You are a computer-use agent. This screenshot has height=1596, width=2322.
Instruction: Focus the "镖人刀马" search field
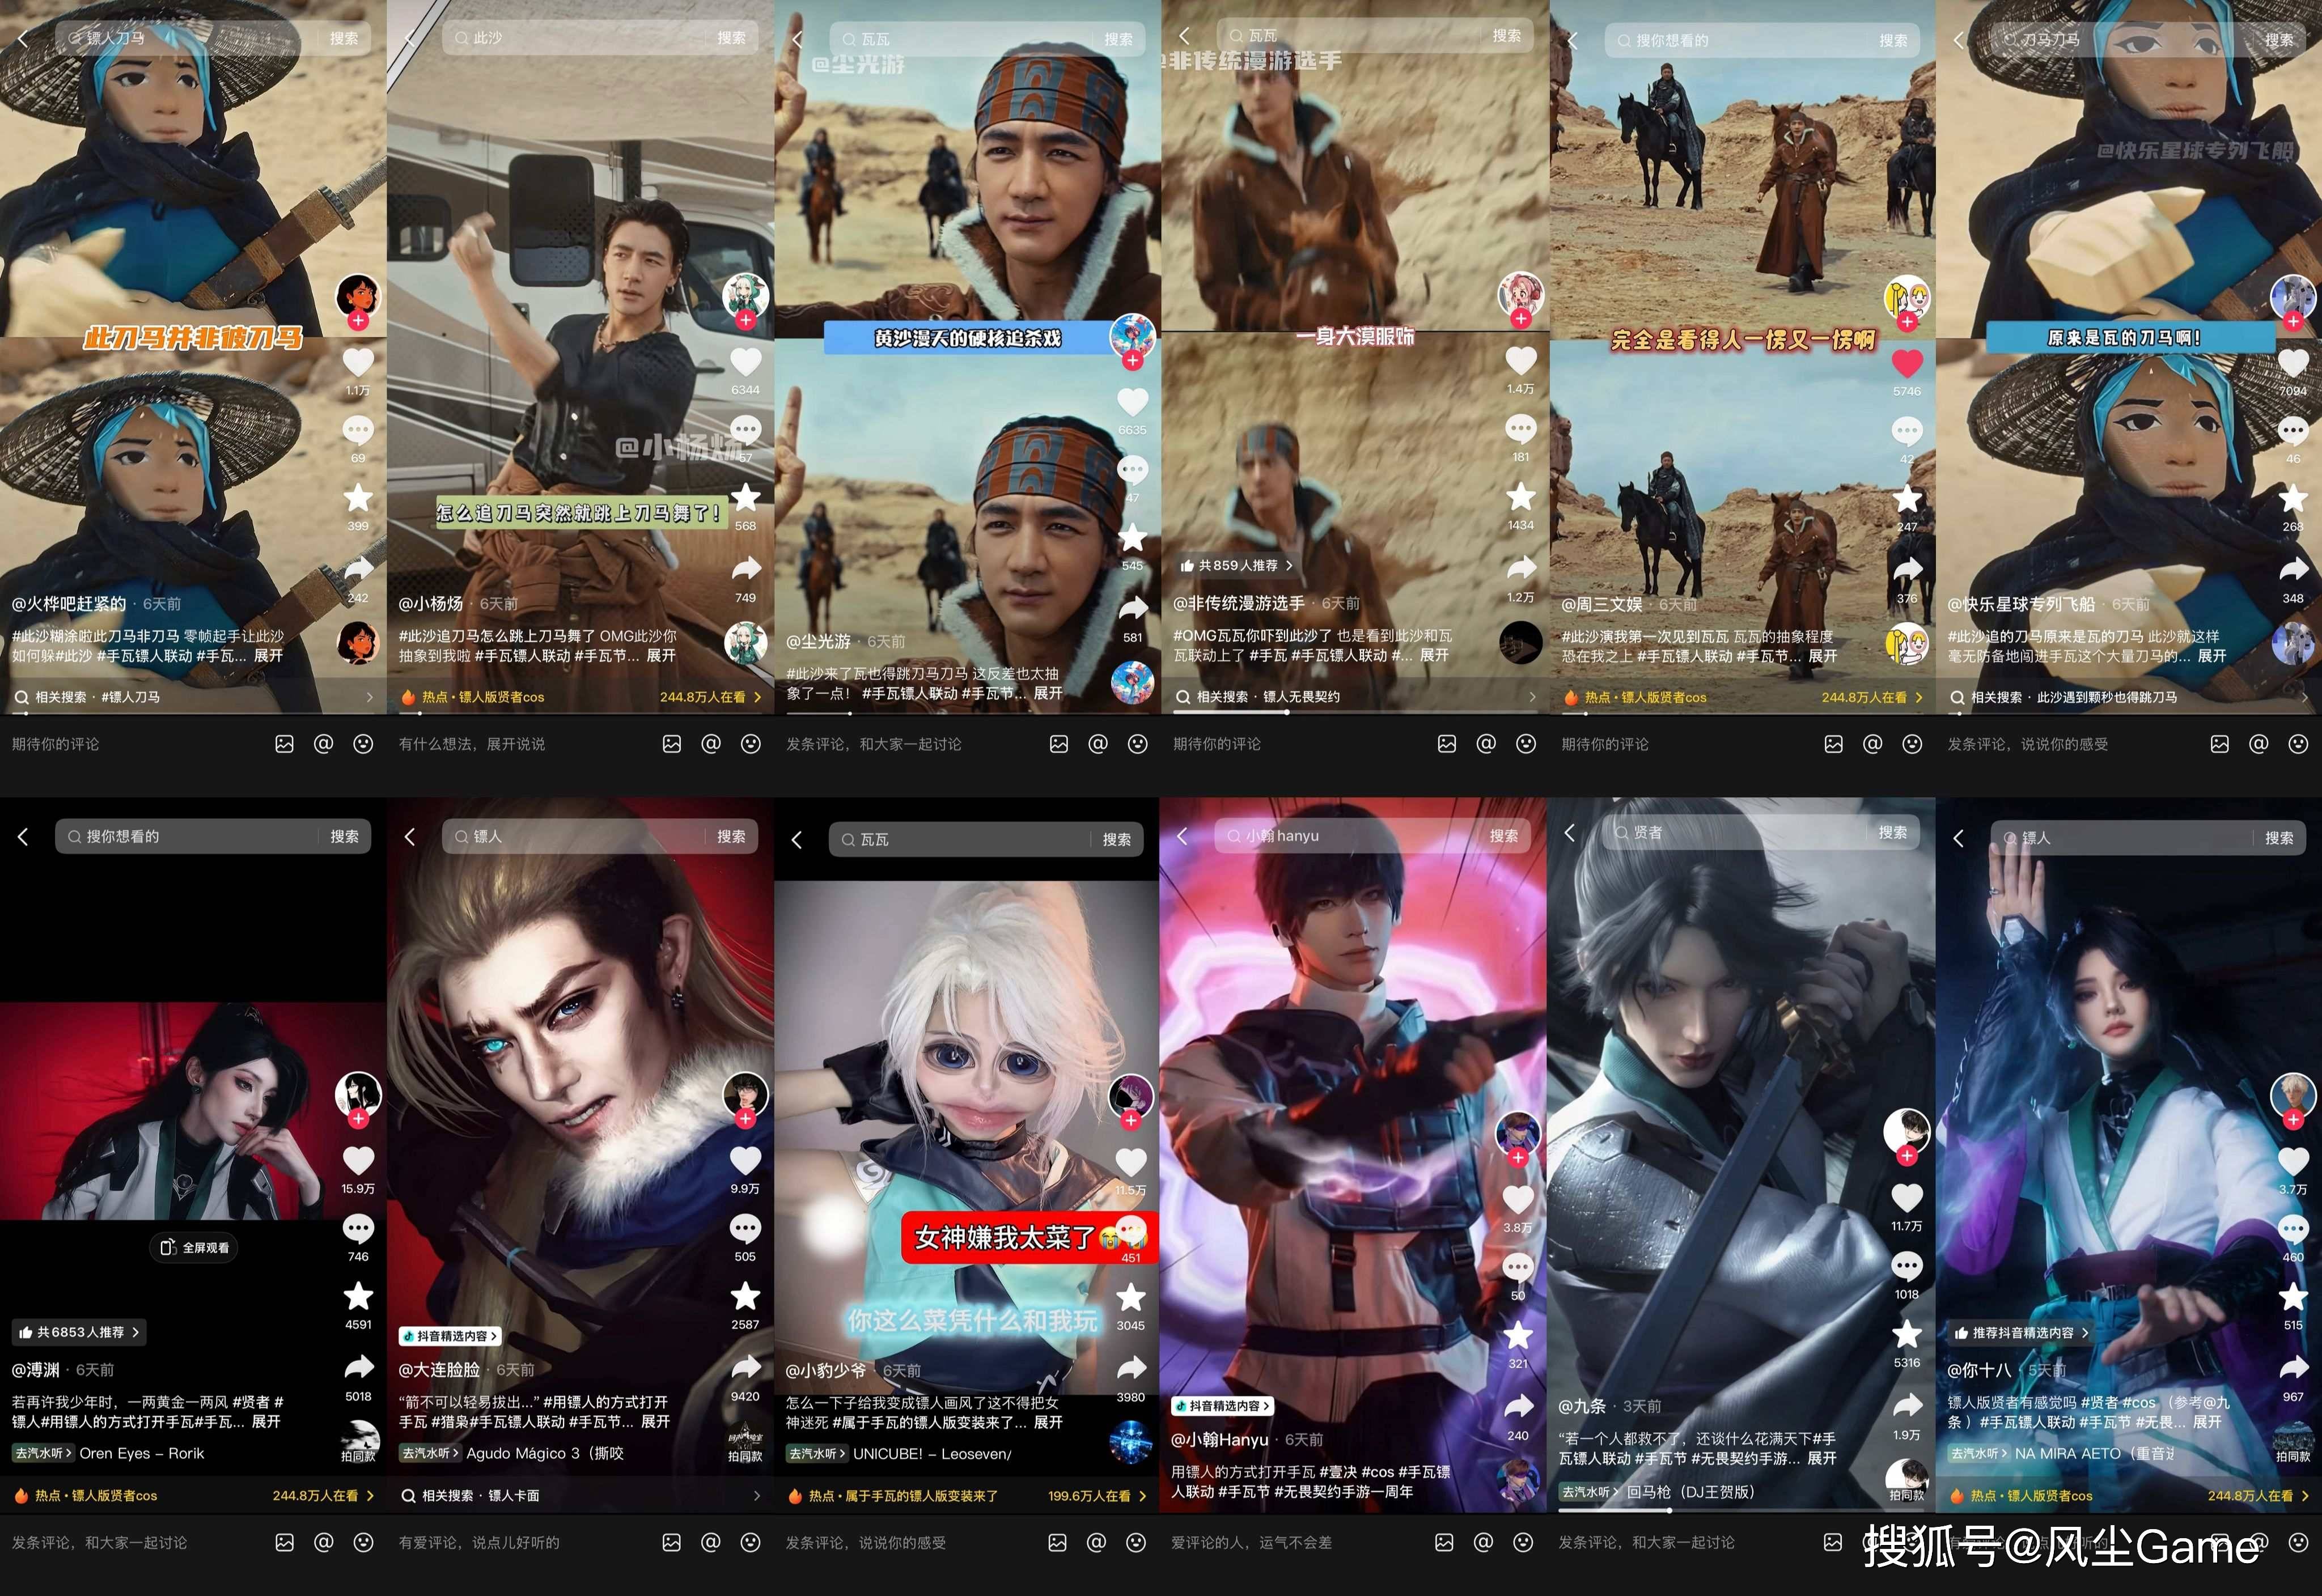(213, 38)
